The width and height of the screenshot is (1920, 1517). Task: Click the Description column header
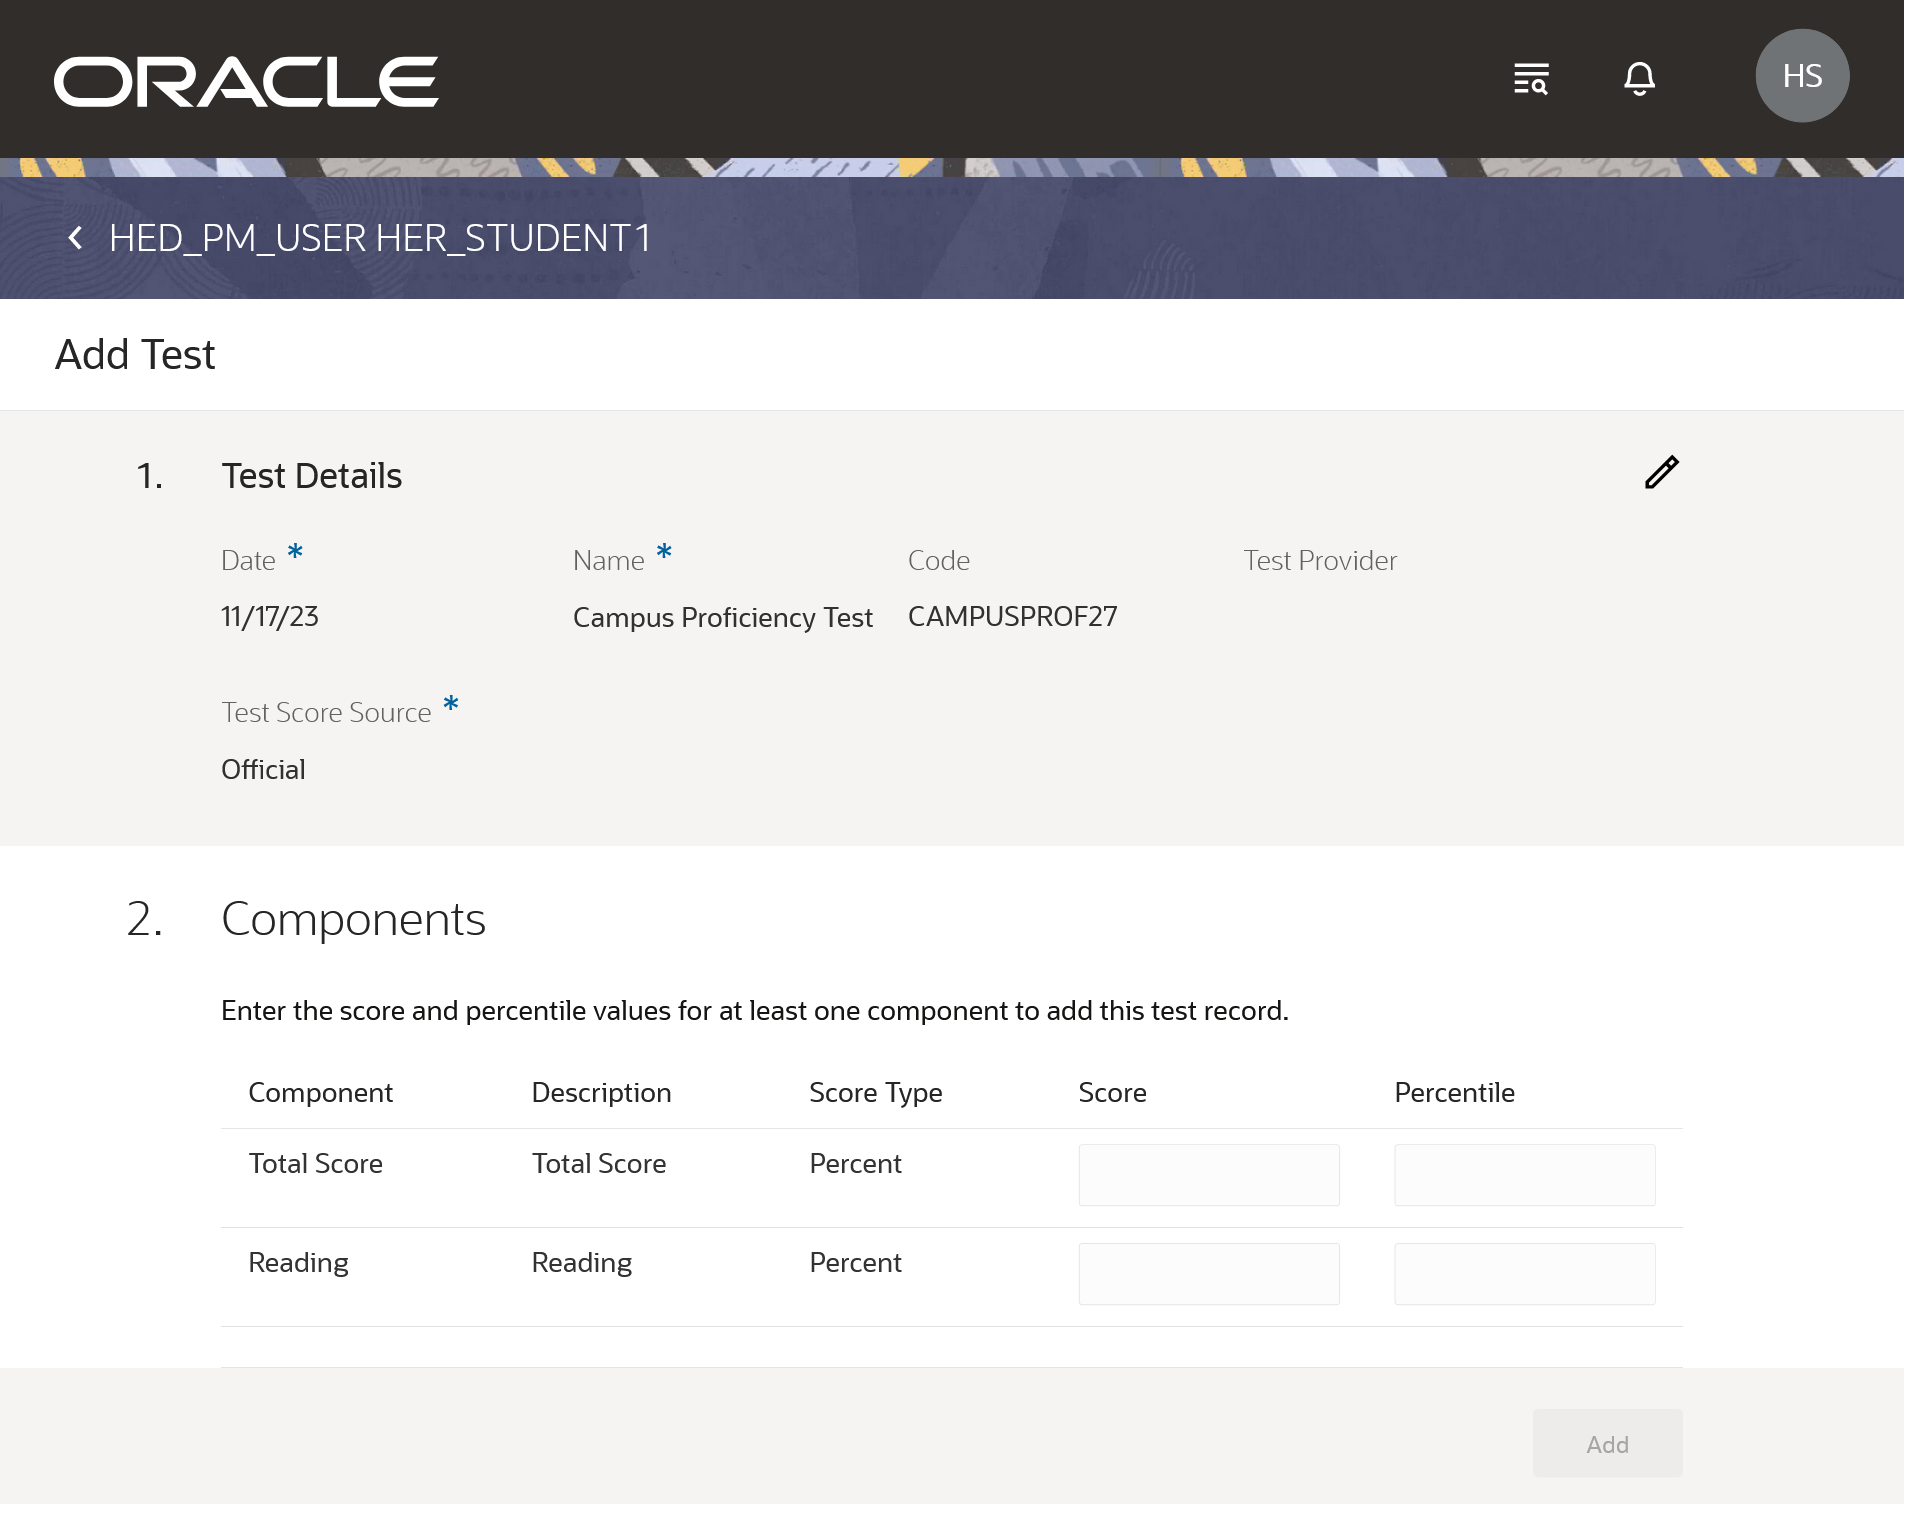coord(601,1093)
